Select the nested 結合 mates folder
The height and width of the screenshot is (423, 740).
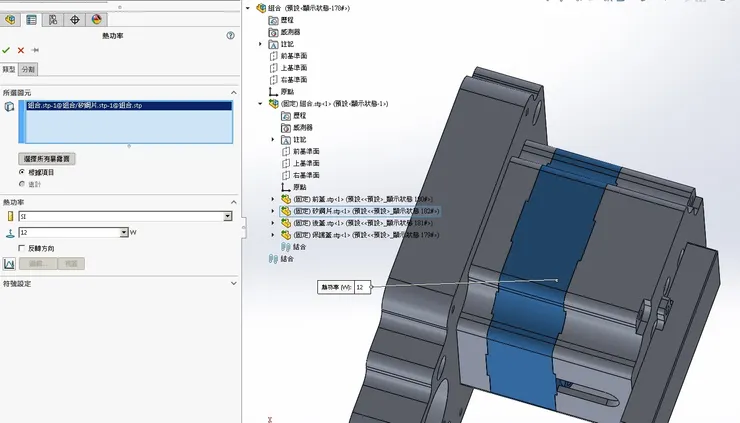[294, 247]
